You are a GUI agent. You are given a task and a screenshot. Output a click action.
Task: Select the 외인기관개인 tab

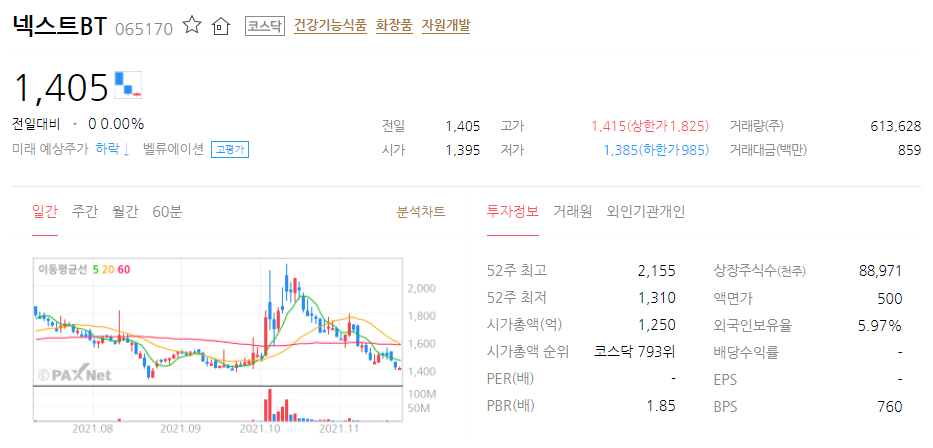pos(646,212)
